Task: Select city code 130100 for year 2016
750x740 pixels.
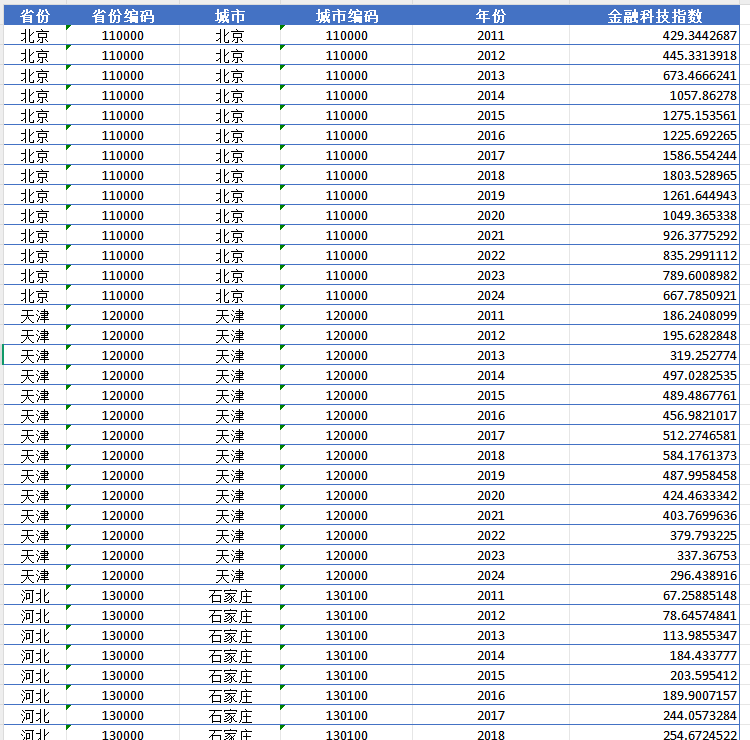Action: coord(347,696)
